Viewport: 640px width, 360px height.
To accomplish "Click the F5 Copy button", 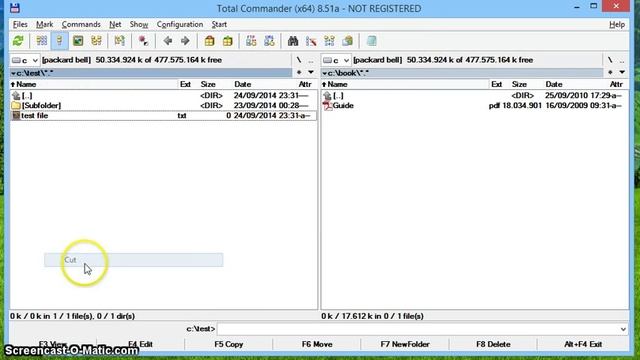I will pos(229,344).
